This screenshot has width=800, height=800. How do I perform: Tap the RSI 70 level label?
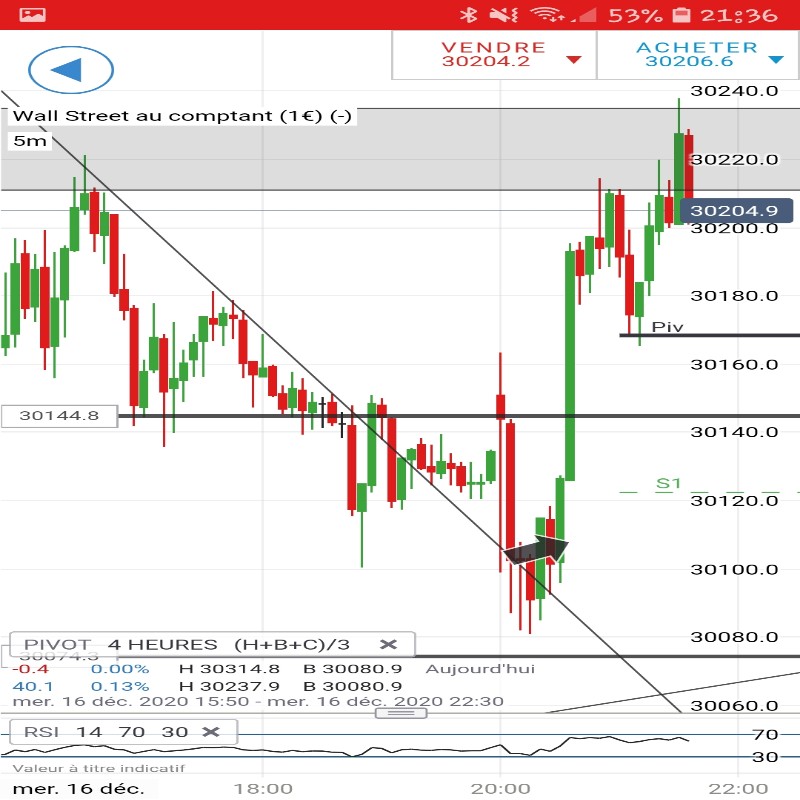[x=765, y=734]
